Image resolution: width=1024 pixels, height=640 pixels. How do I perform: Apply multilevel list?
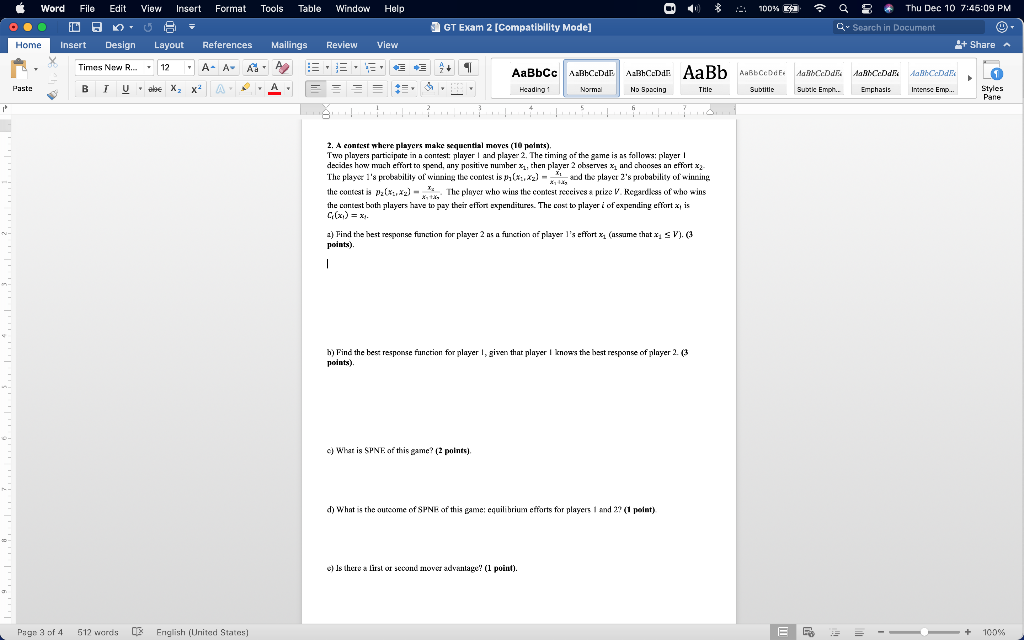click(370, 67)
